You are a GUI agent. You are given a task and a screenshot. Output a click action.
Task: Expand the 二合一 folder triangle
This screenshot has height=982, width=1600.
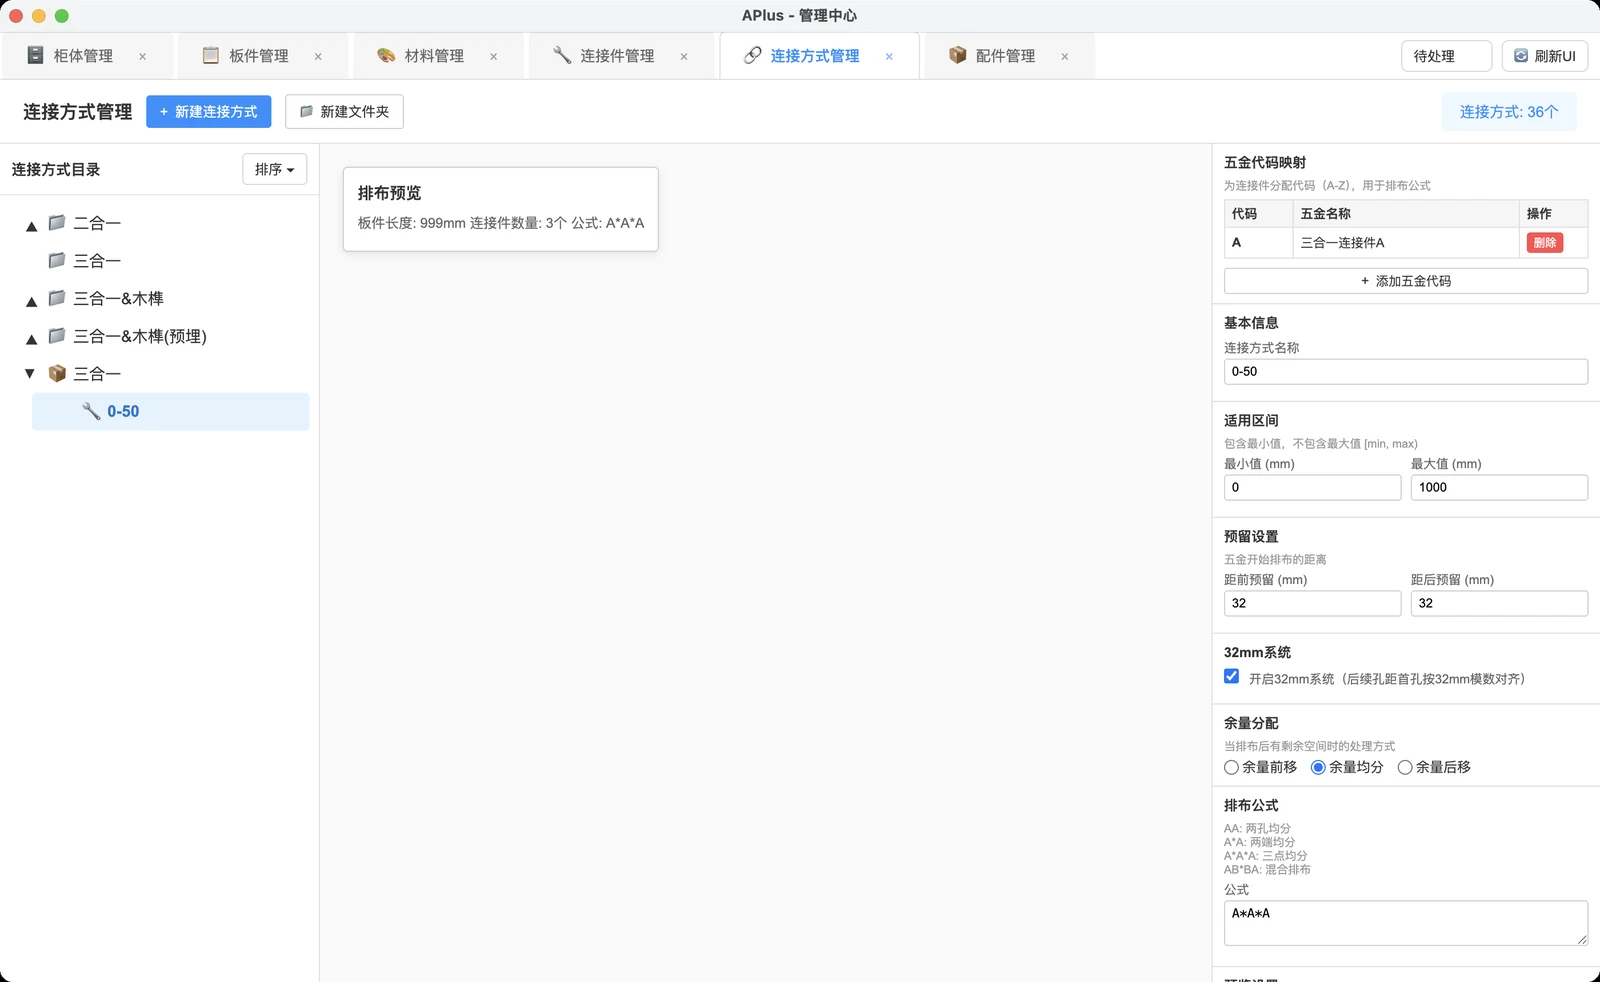tap(31, 226)
